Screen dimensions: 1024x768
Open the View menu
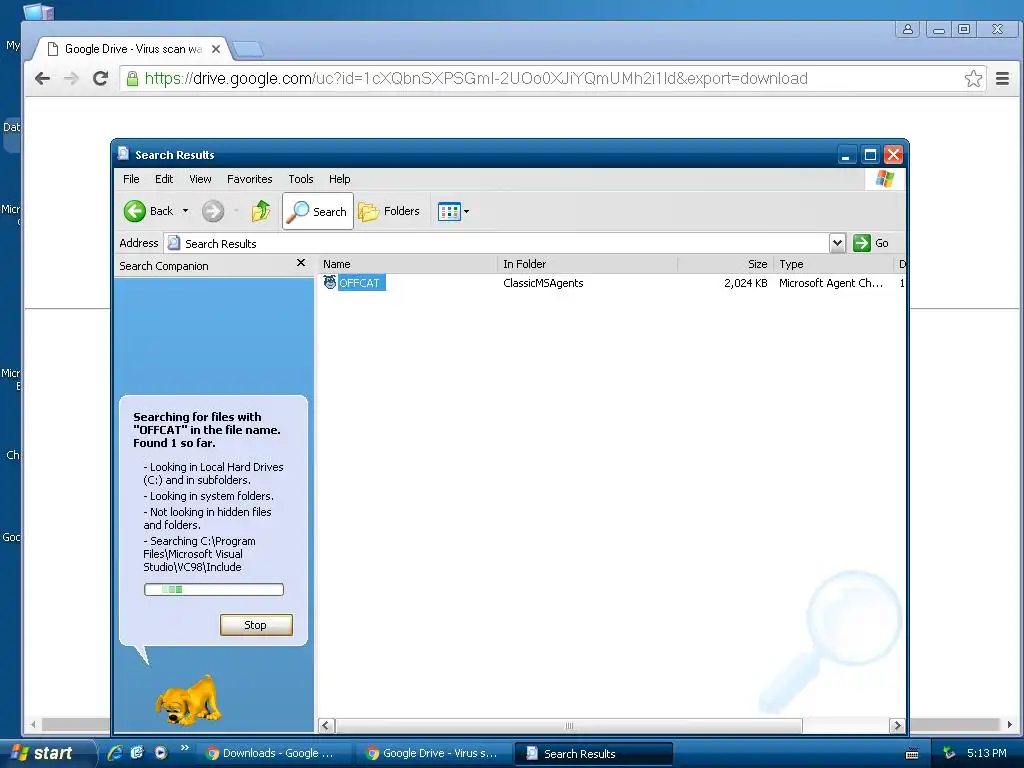pos(200,179)
